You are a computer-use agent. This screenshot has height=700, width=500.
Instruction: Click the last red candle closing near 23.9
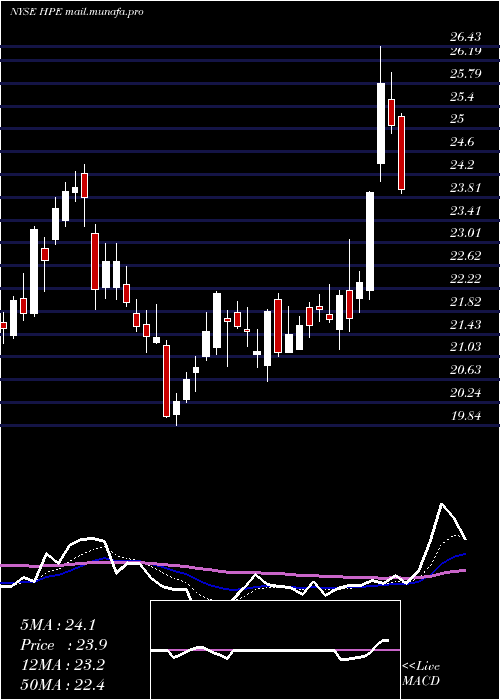point(402,153)
